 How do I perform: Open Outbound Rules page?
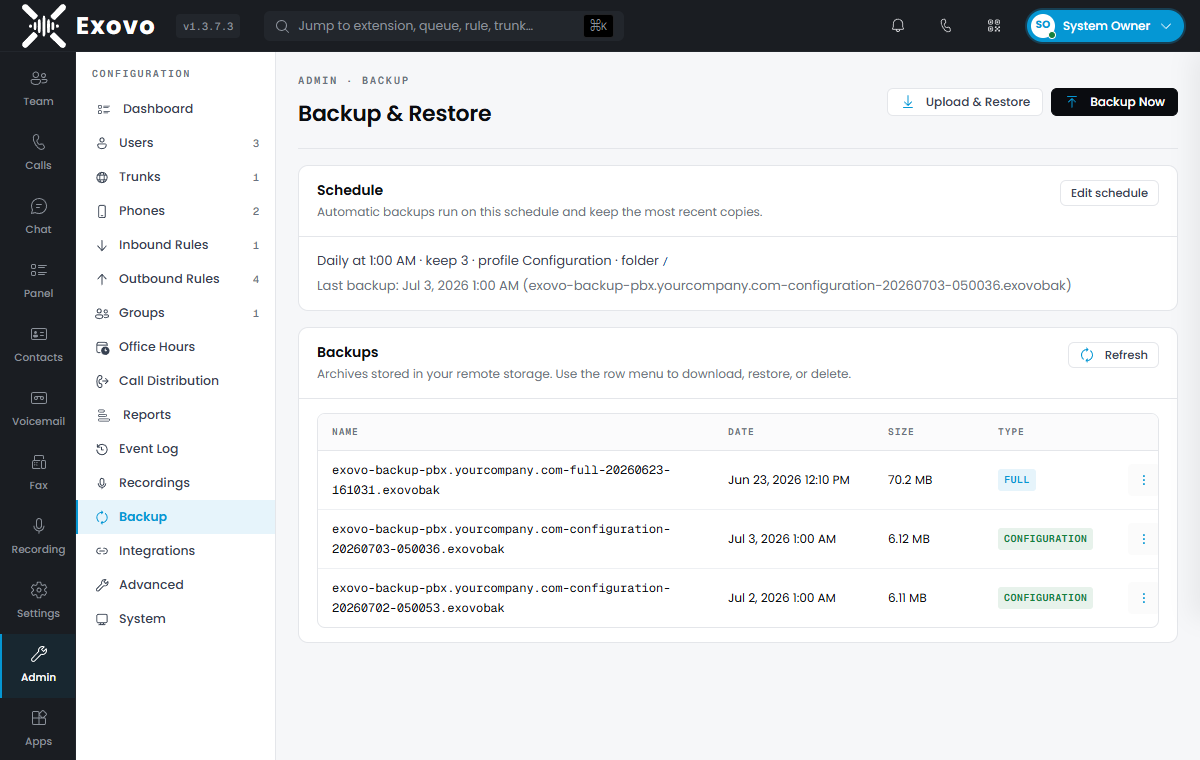click(175, 279)
